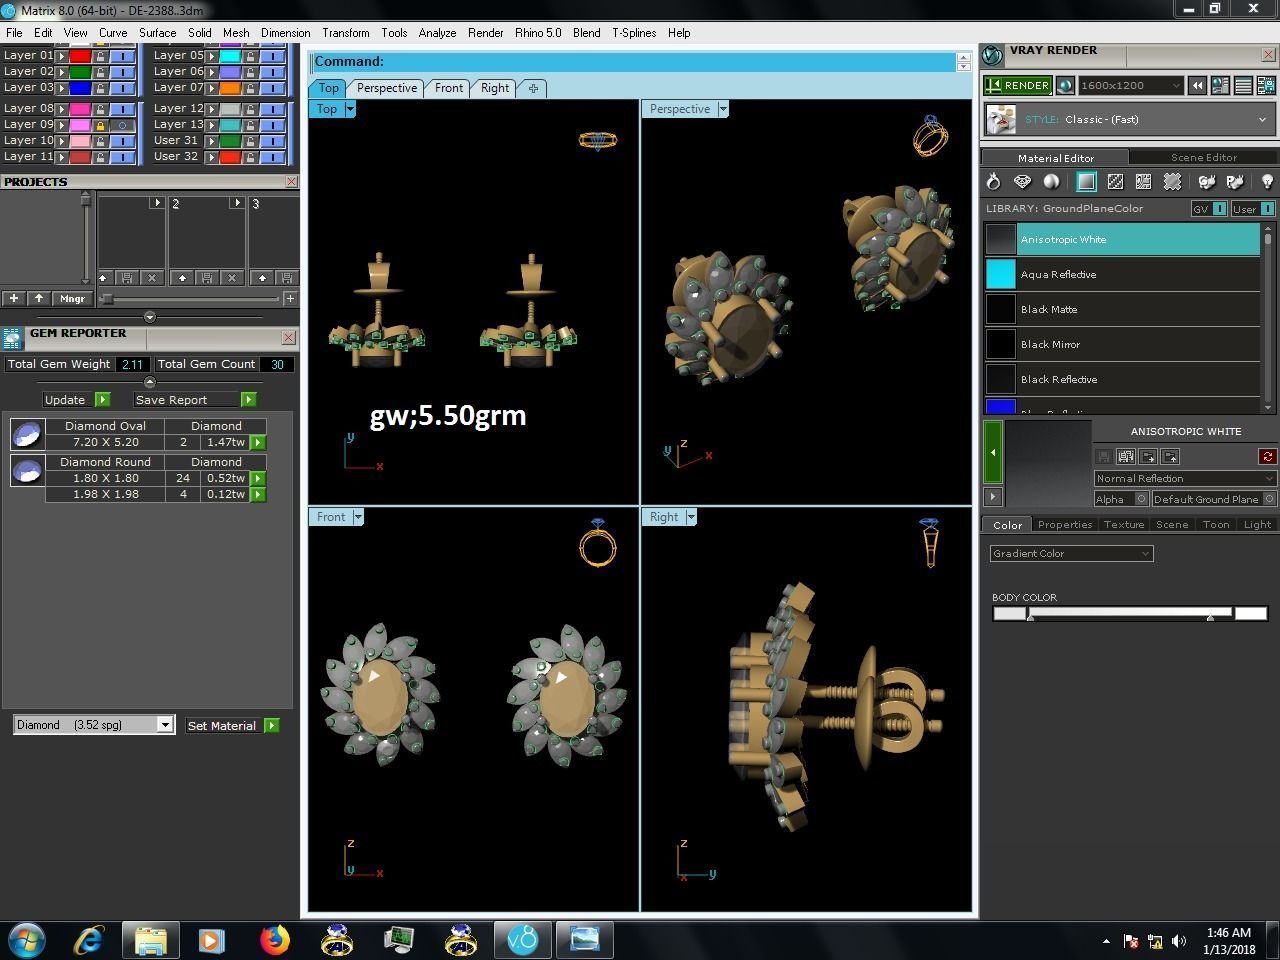Click the render settings sphere-and-panel icon

tap(1220, 86)
